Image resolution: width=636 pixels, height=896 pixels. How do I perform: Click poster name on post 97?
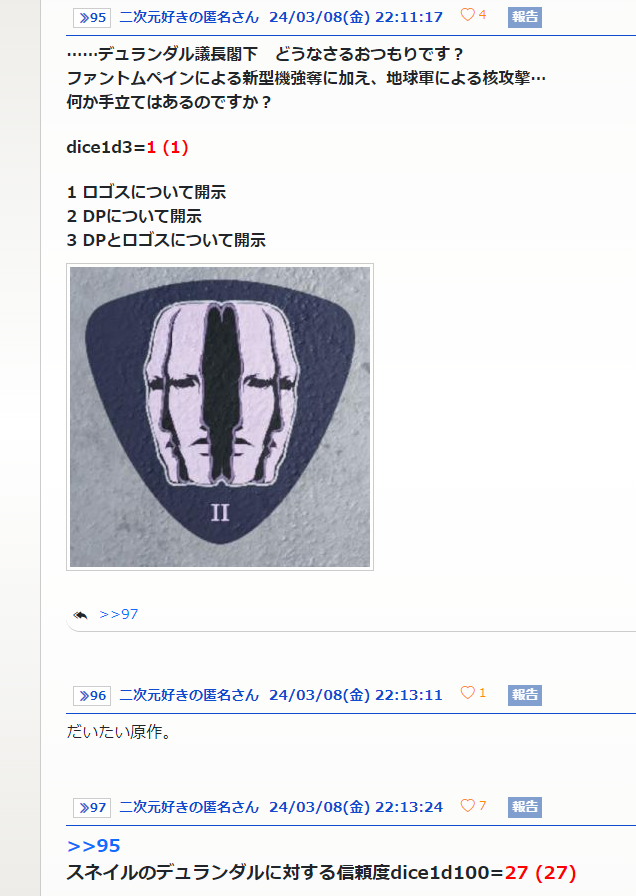coord(189,807)
